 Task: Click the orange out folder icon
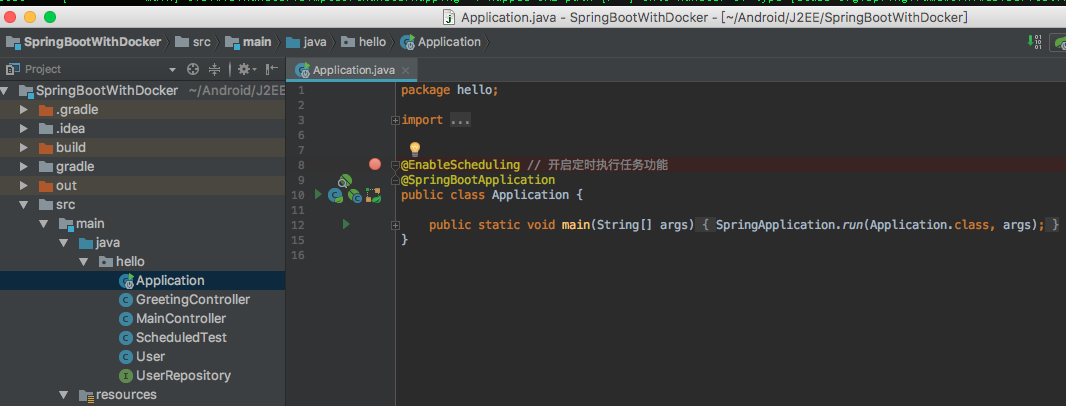click(x=46, y=186)
